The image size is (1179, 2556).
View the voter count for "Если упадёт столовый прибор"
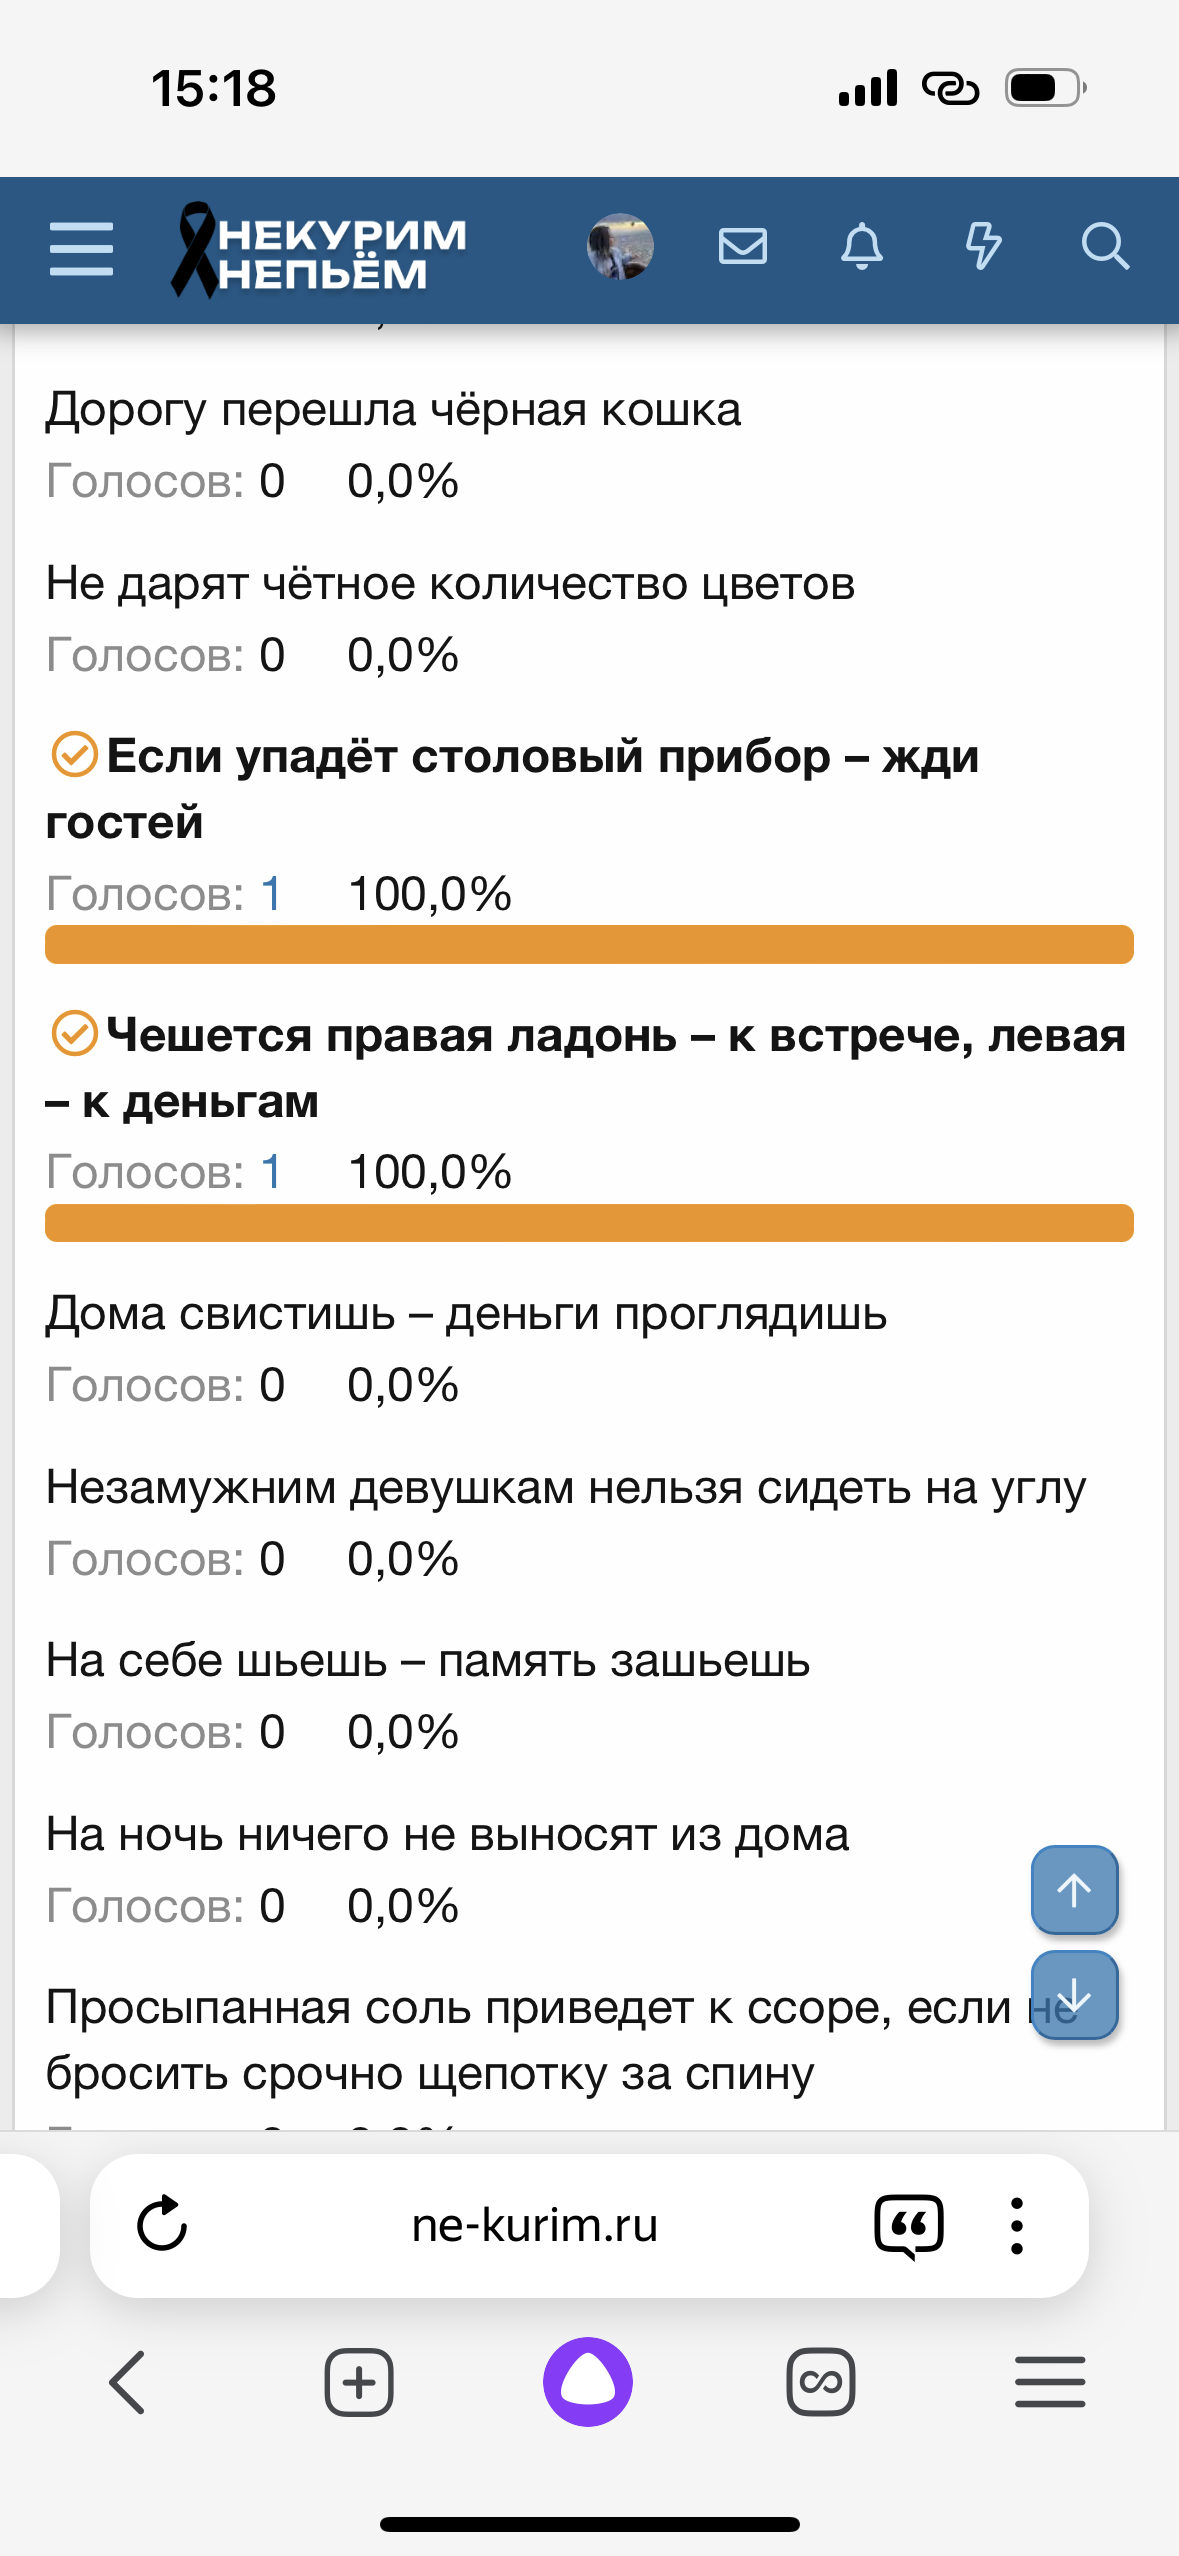(271, 894)
